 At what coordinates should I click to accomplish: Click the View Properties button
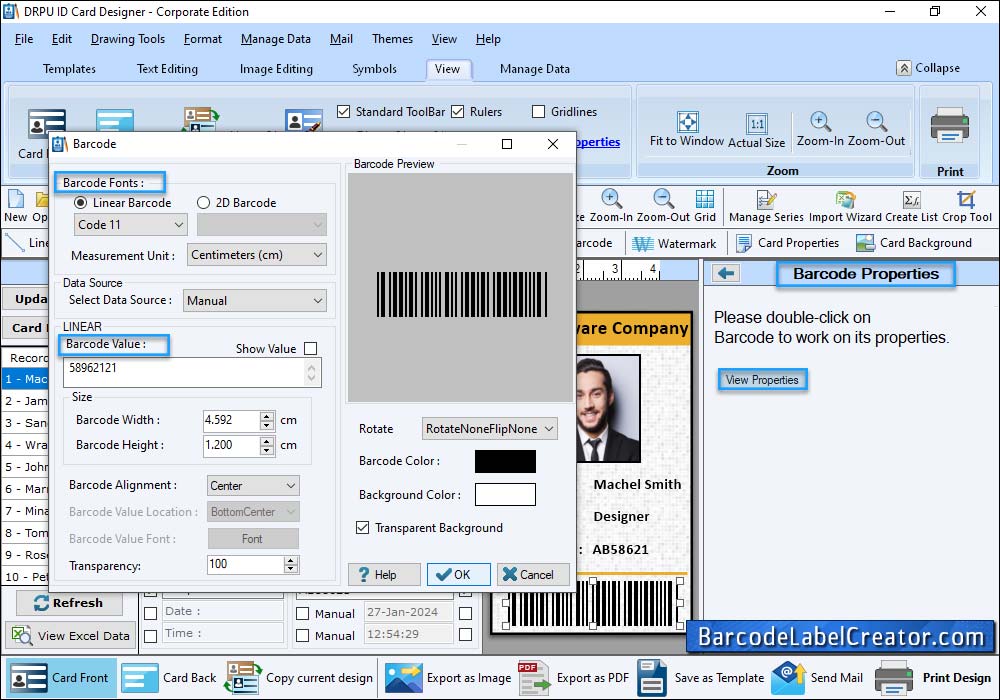click(762, 380)
